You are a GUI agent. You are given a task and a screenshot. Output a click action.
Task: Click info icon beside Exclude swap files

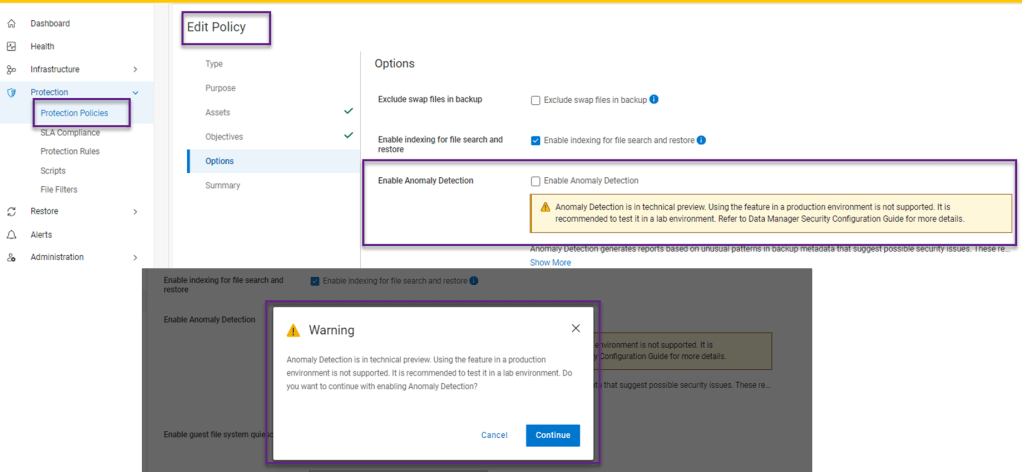654,100
